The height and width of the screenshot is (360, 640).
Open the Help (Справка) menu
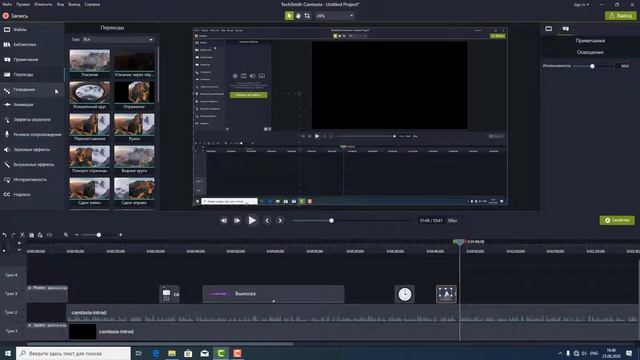92,4
